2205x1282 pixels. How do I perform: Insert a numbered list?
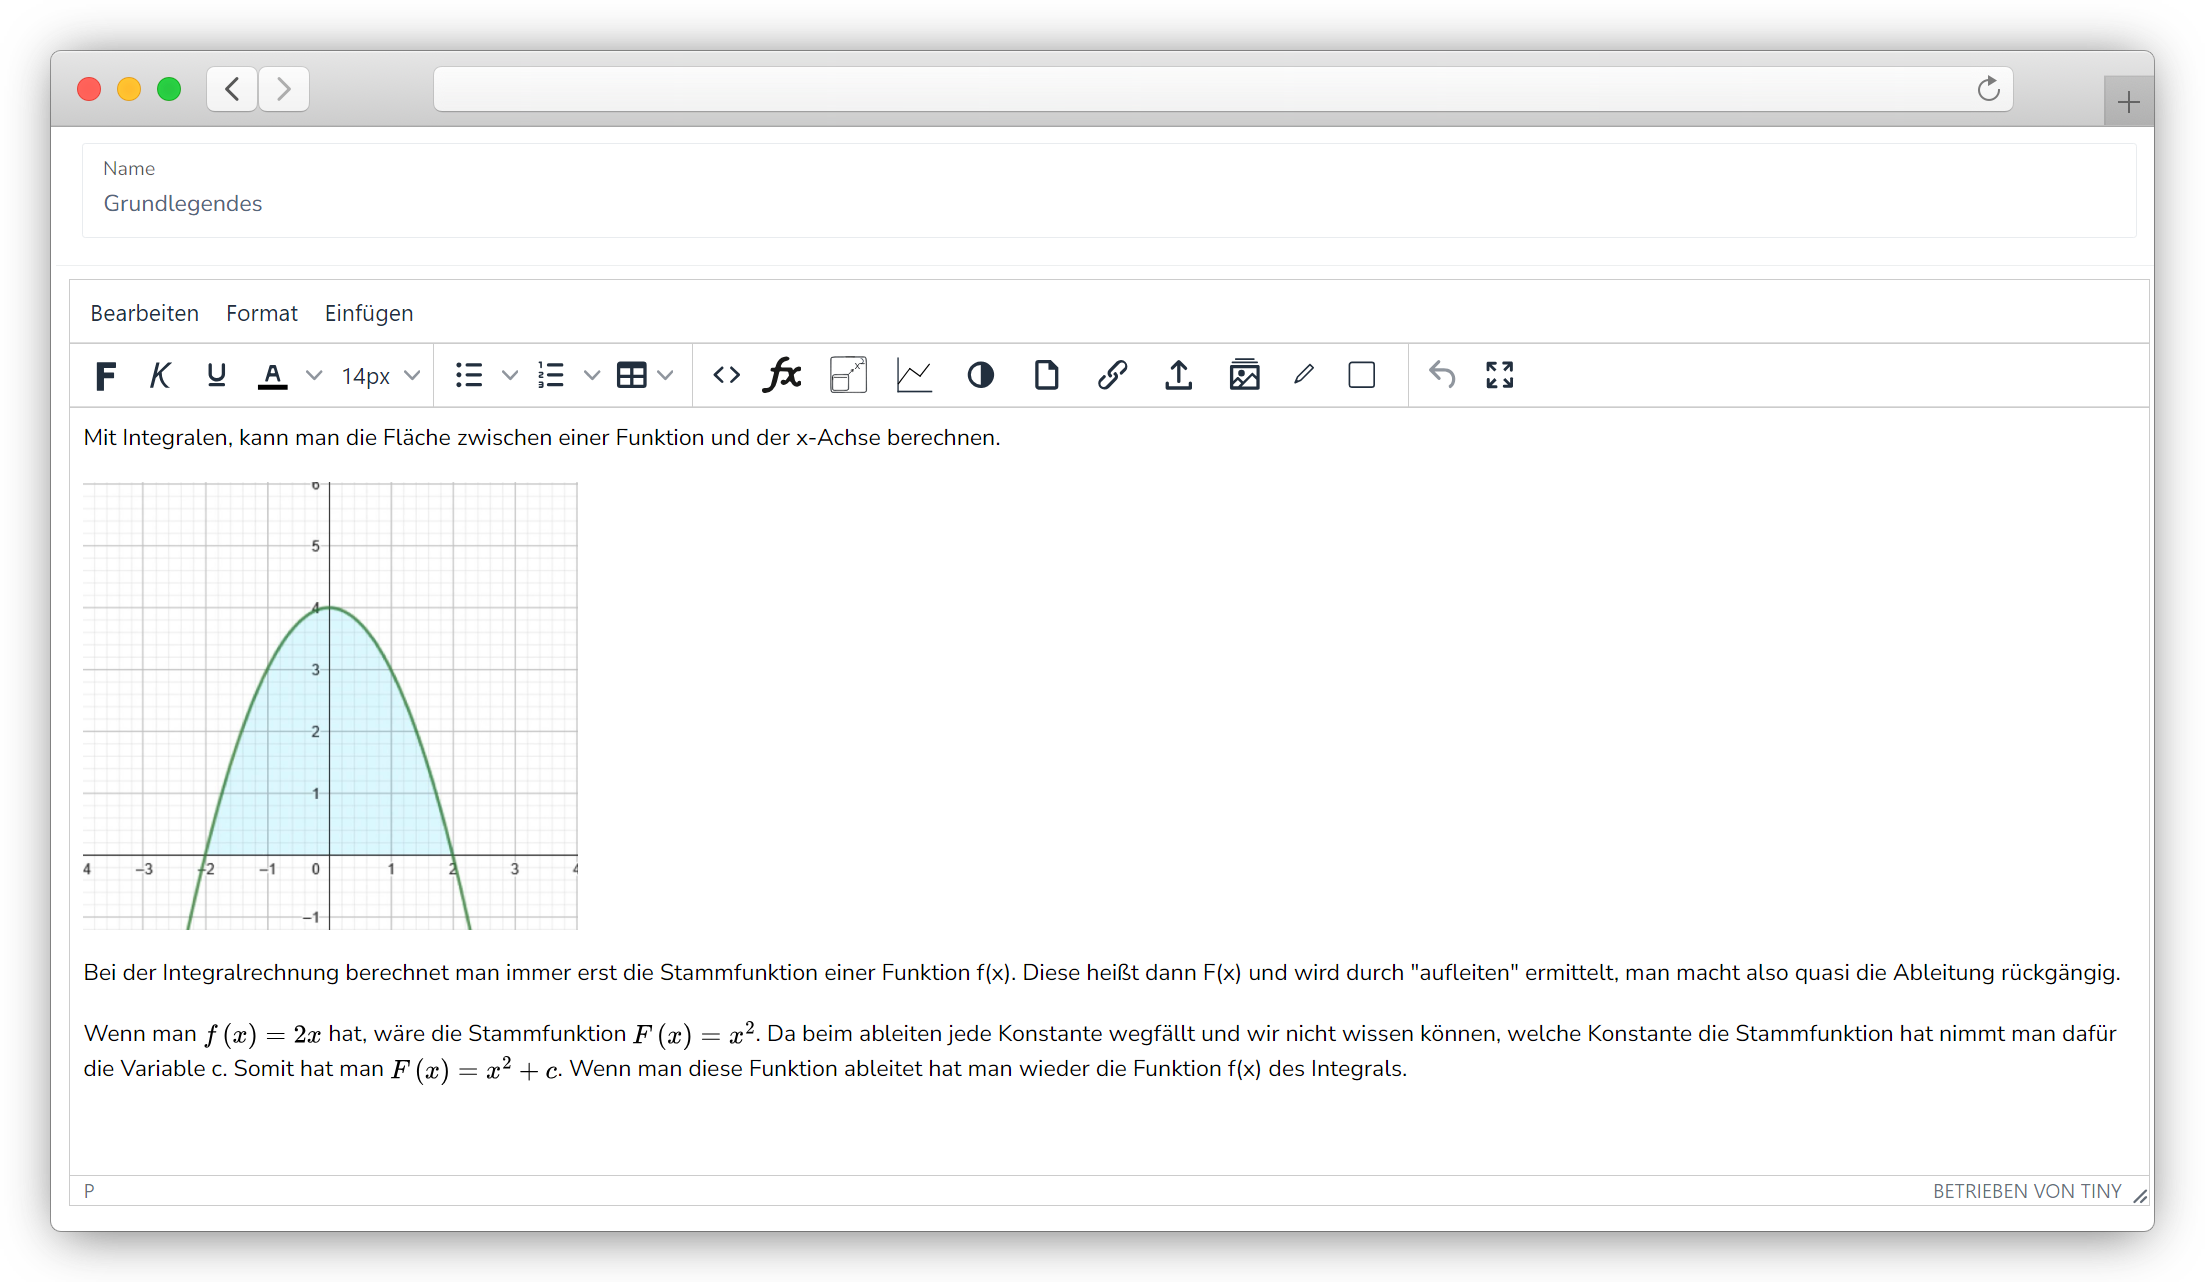pos(551,376)
